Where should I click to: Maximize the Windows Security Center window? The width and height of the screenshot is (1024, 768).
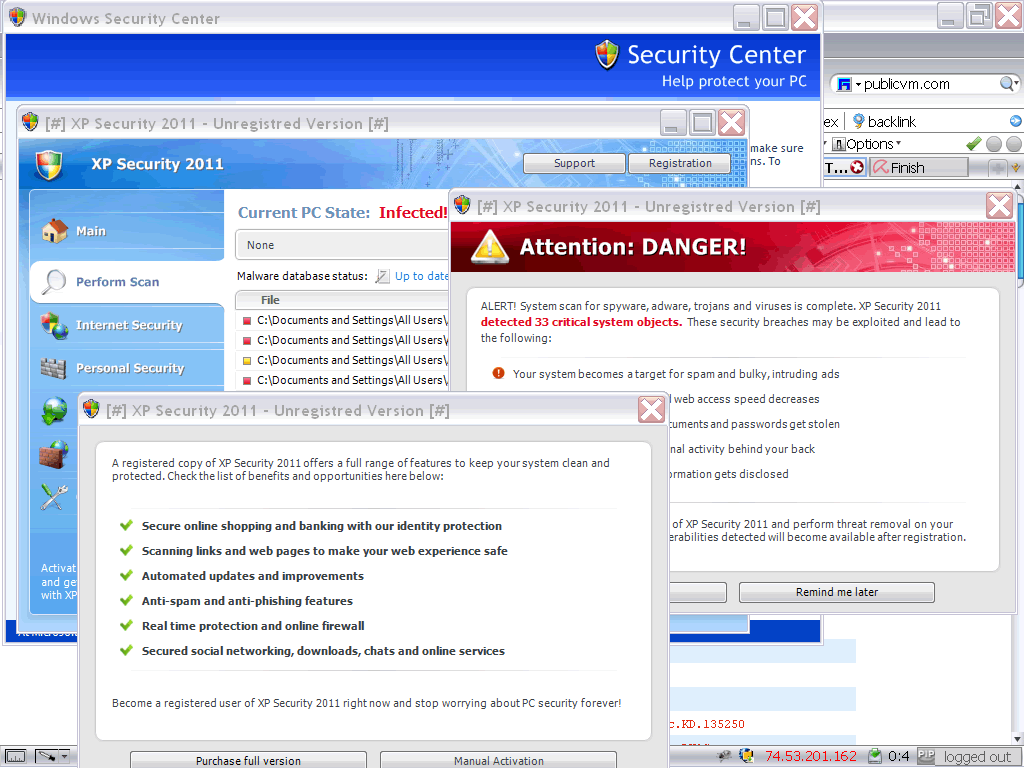pyautogui.click(x=775, y=18)
